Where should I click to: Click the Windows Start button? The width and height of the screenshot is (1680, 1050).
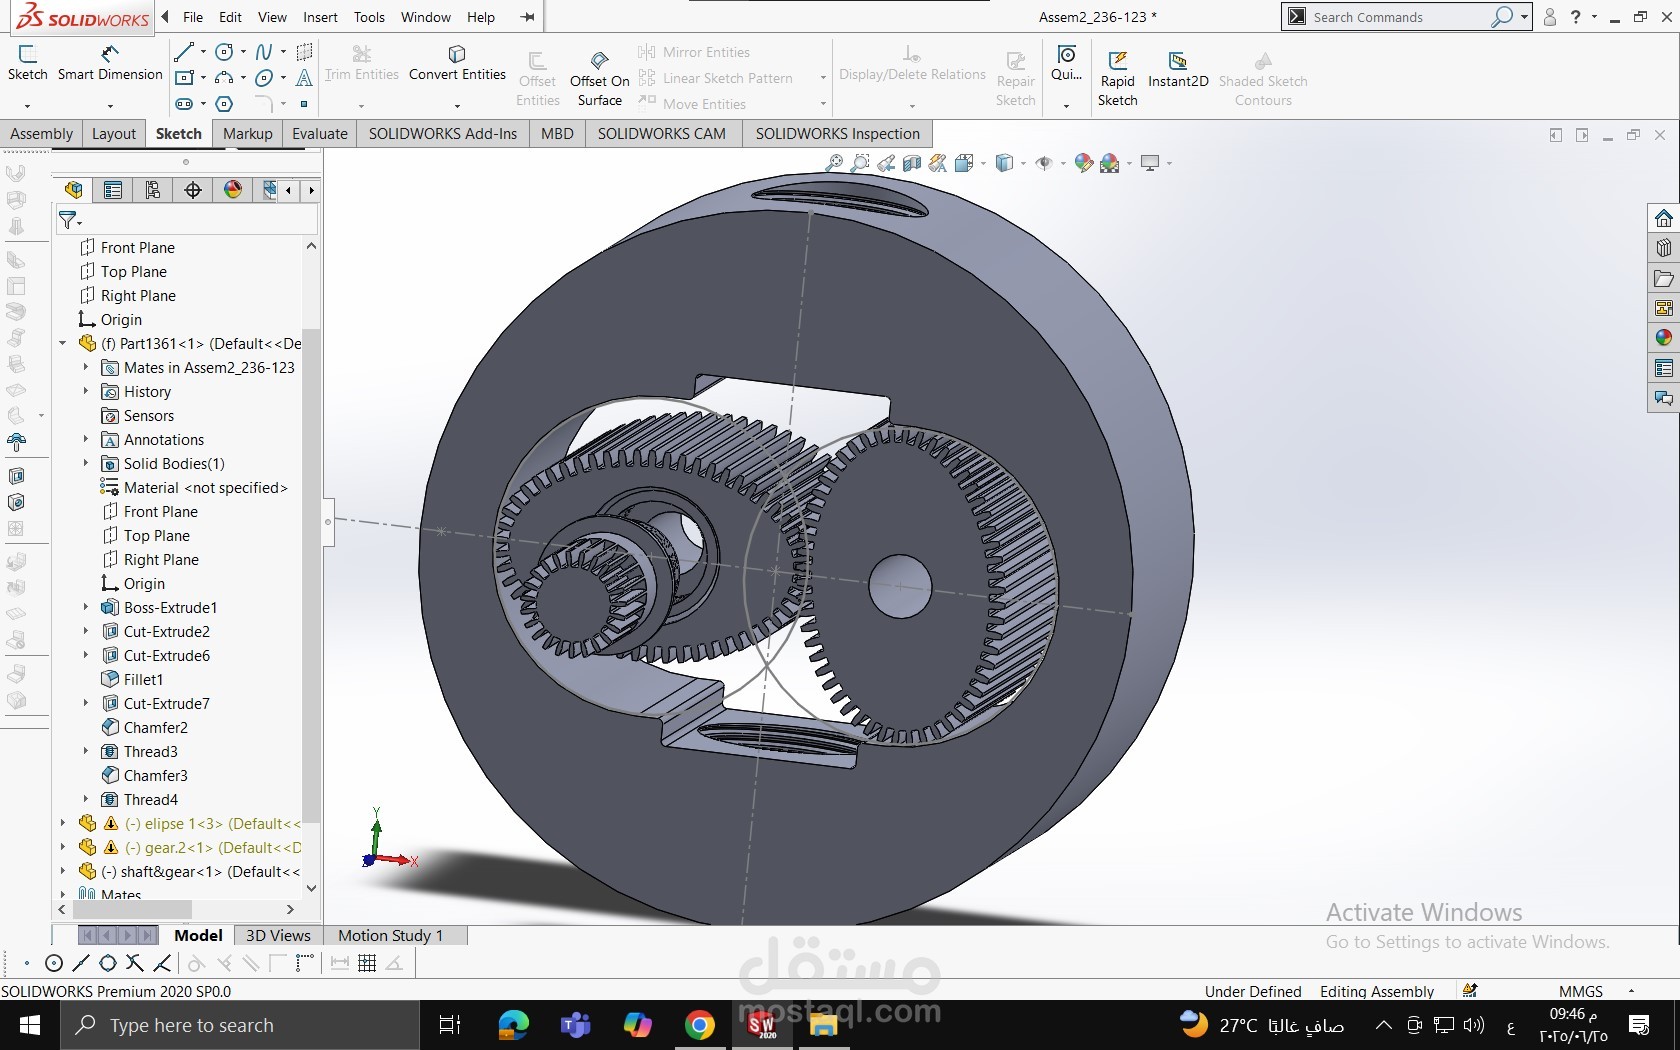30,1025
